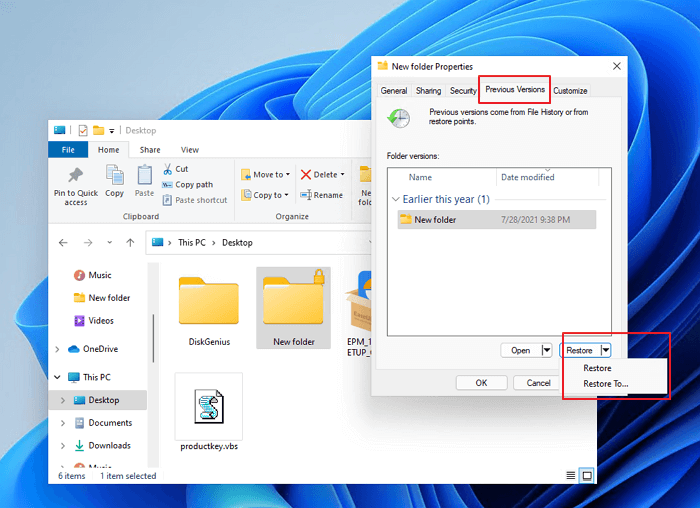Expand the This PC tree node
The image size is (700, 508).
pos(59,378)
